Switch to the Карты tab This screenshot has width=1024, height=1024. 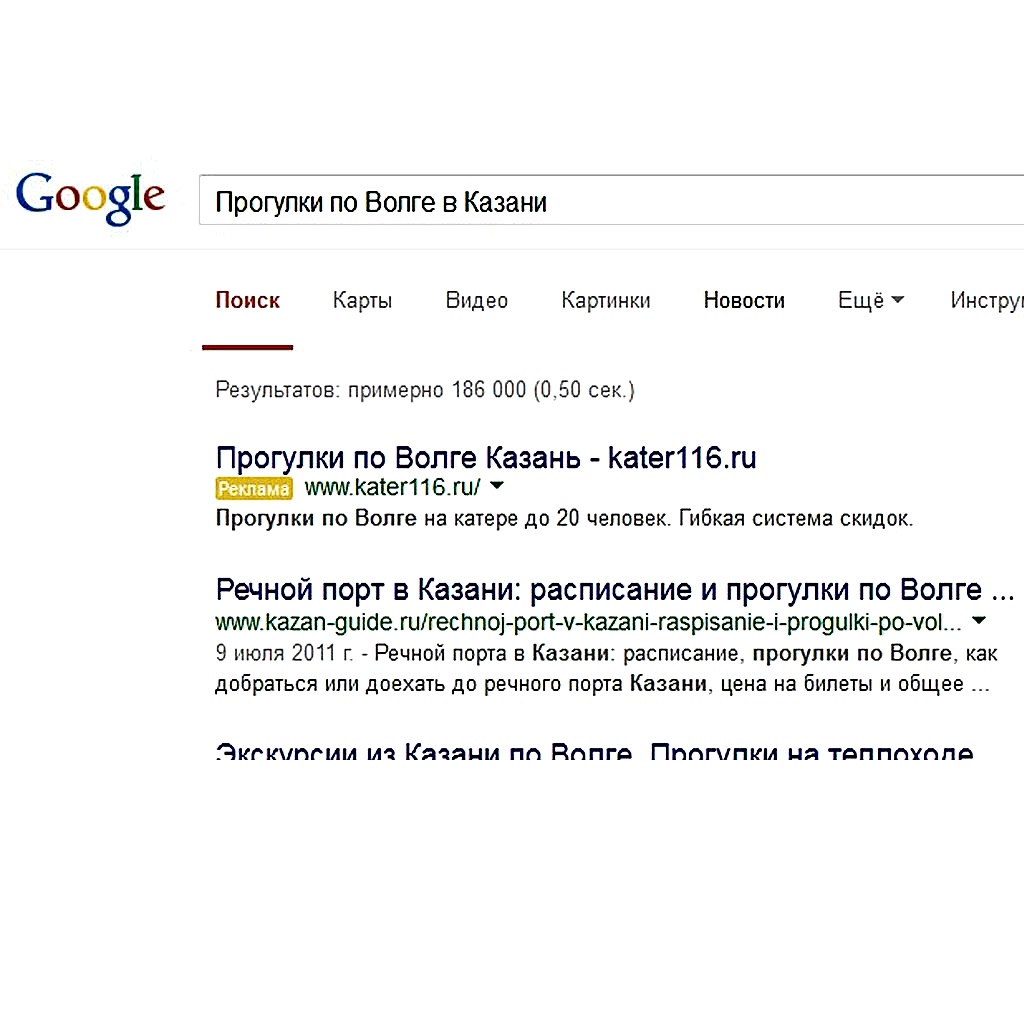coord(362,301)
